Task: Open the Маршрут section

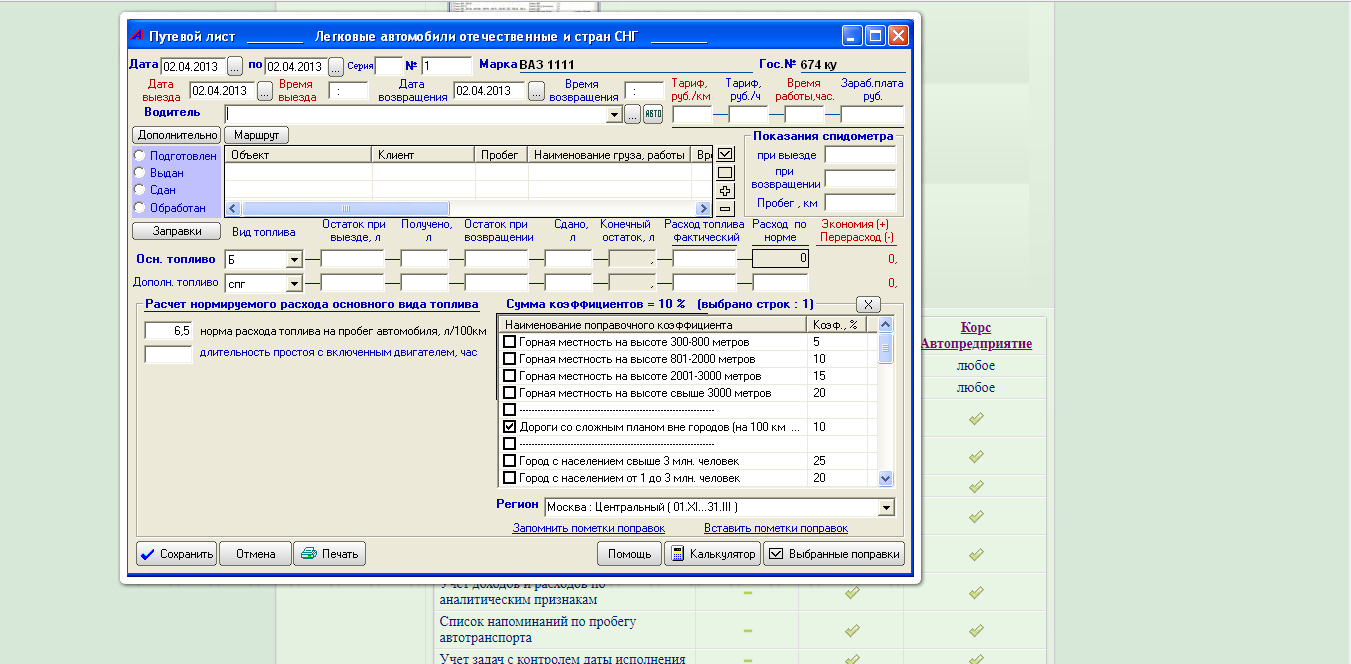Action: click(256, 135)
